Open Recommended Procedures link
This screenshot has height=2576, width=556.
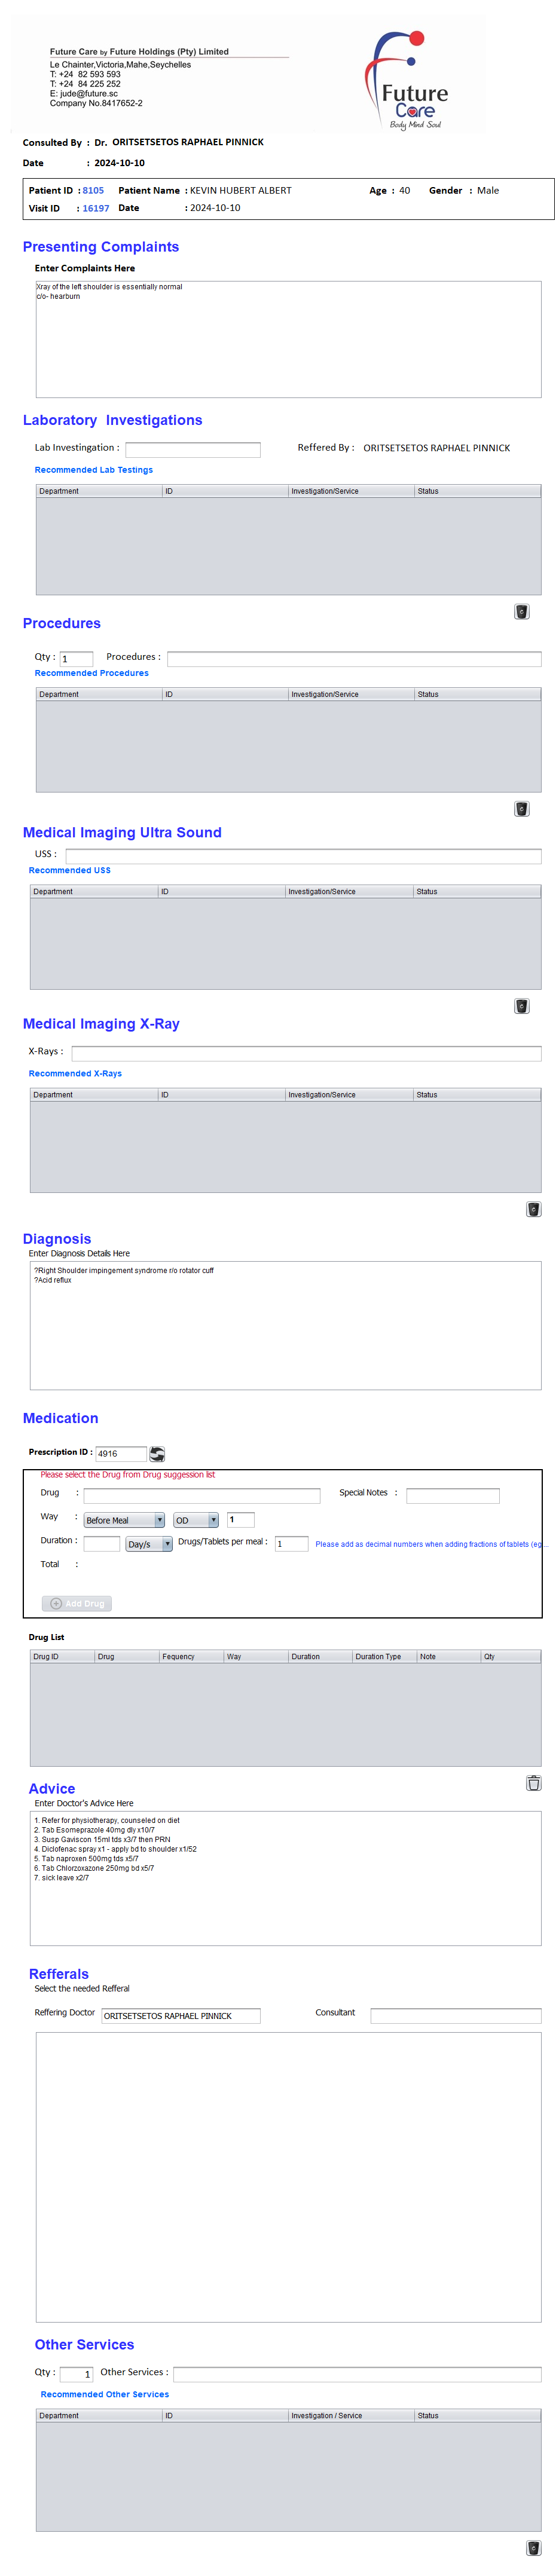click(x=91, y=673)
